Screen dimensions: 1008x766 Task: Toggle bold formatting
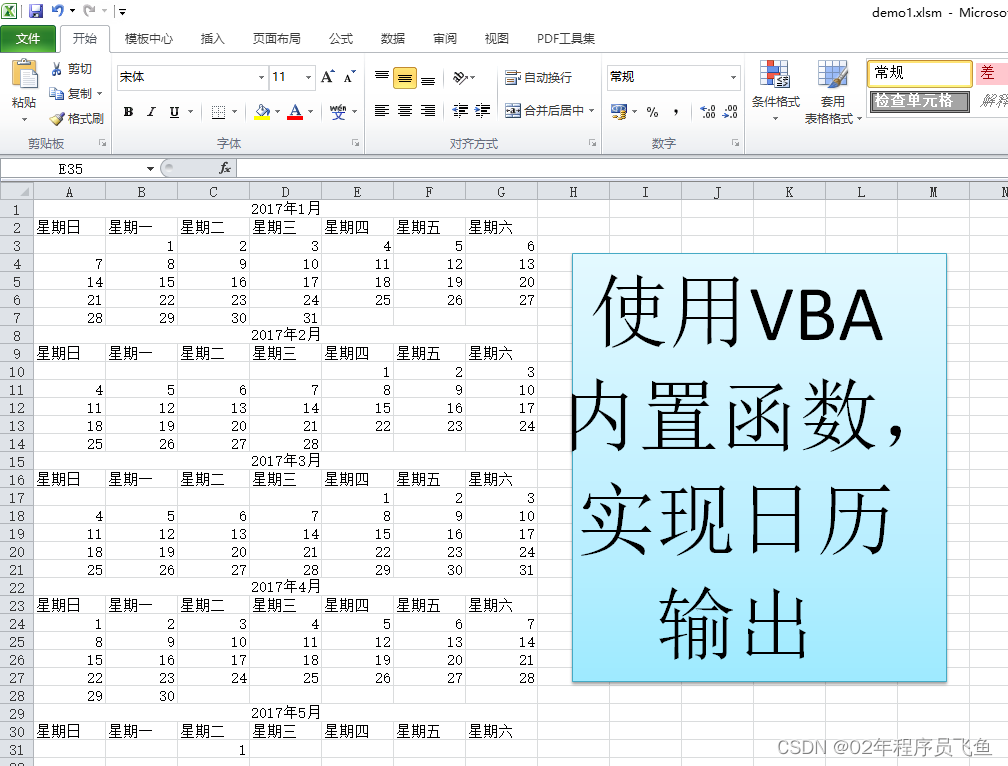pos(129,112)
